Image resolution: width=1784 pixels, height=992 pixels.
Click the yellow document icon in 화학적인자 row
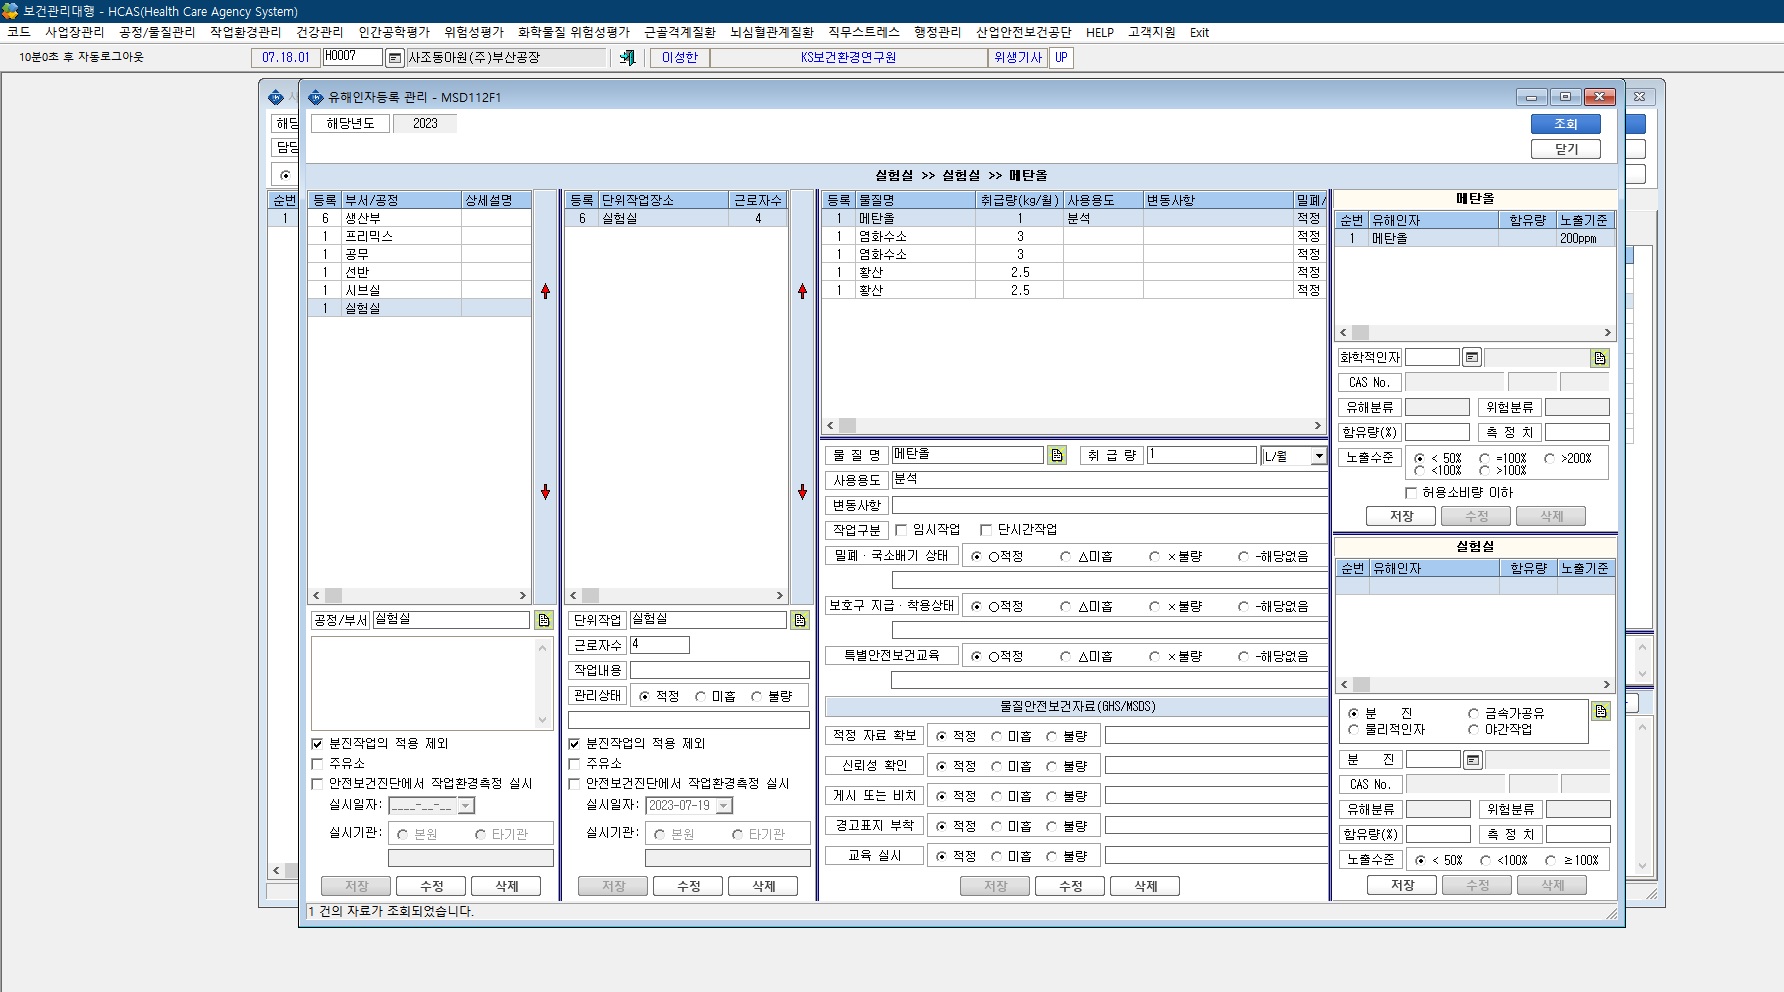[1600, 357]
